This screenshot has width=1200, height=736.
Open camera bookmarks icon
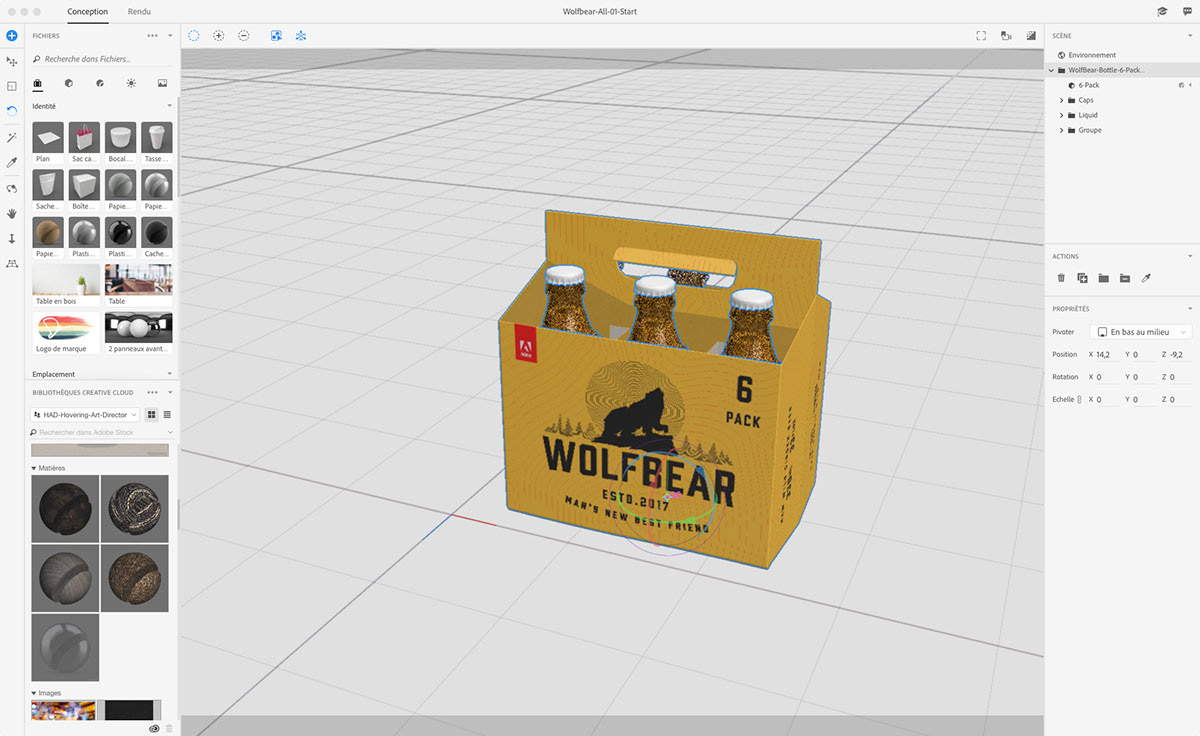coord(1007,36)
